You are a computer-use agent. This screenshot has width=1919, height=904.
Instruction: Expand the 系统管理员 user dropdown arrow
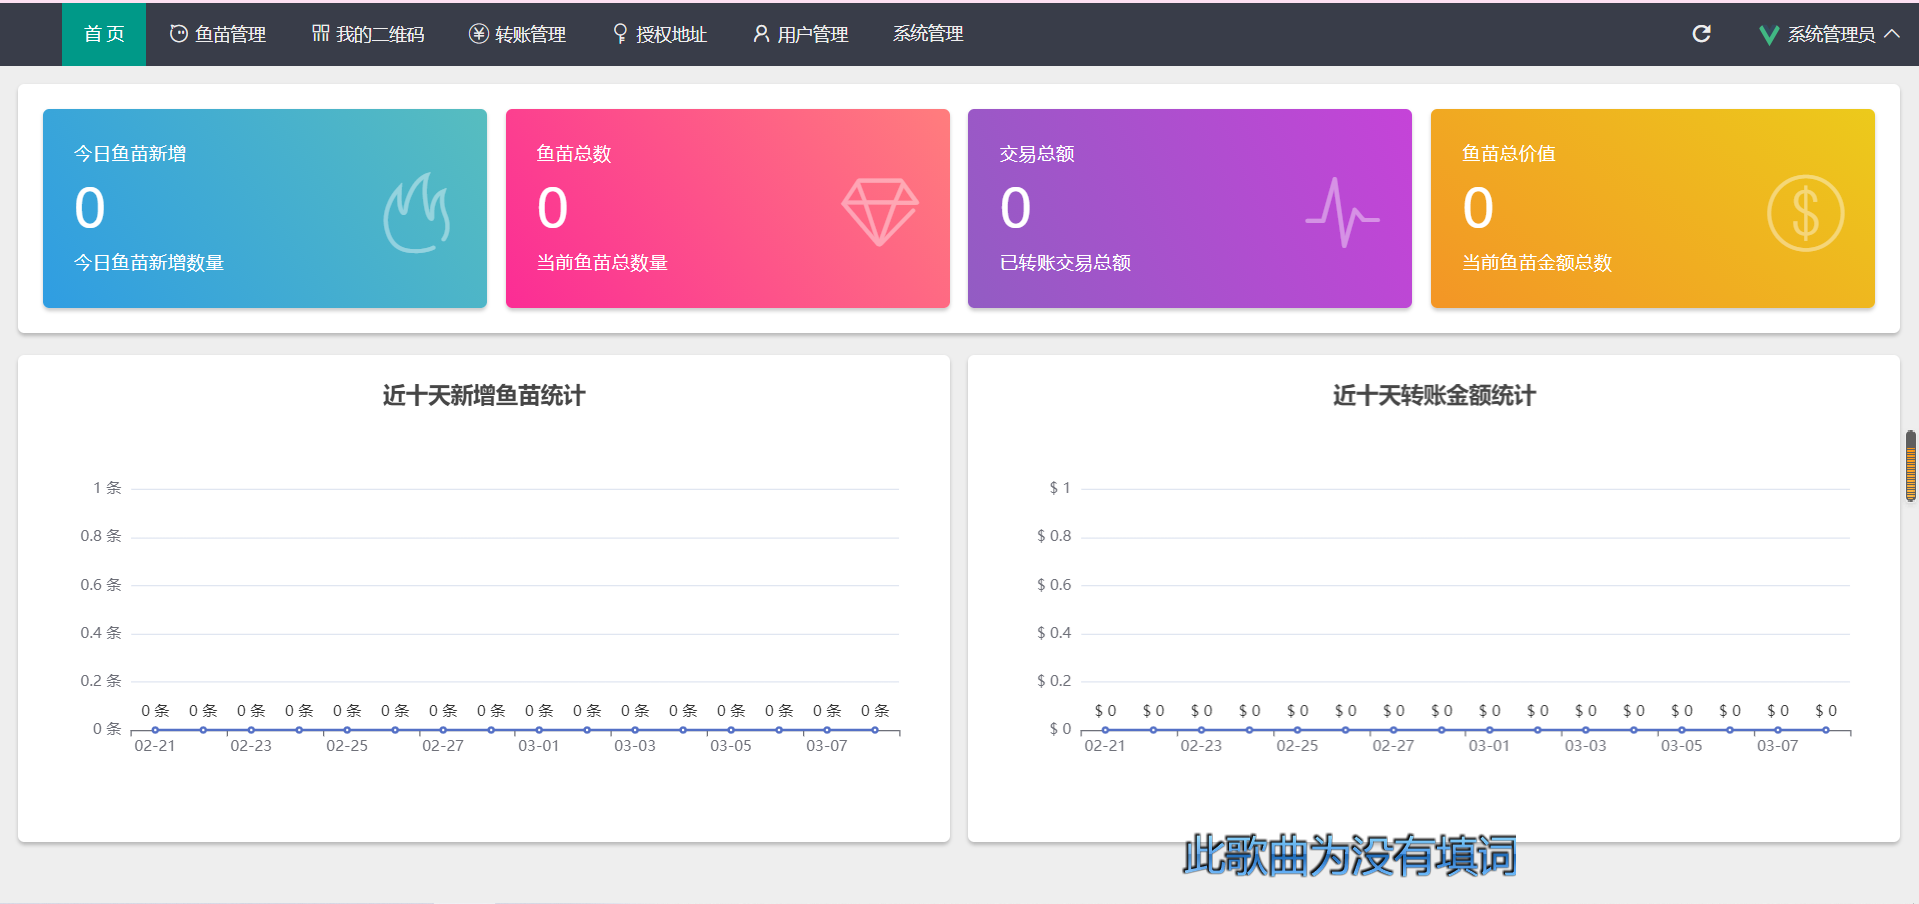[1892, 34]
